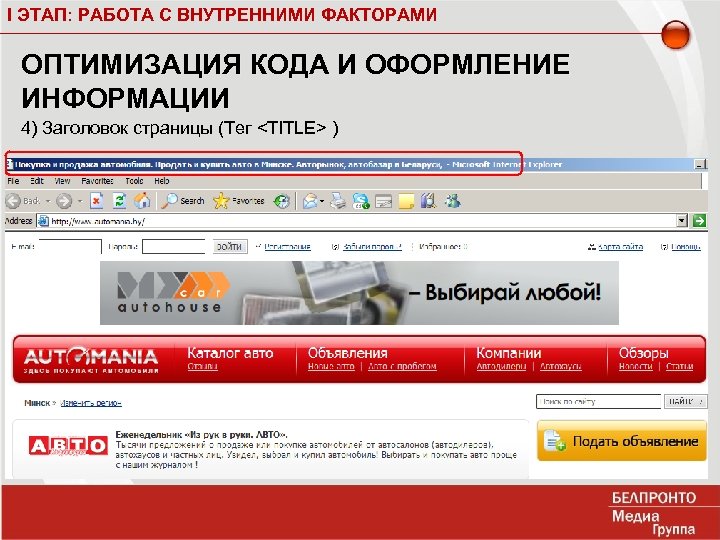Click the Карта сайта link
This screenshot has width=720, height=540.
620,247
